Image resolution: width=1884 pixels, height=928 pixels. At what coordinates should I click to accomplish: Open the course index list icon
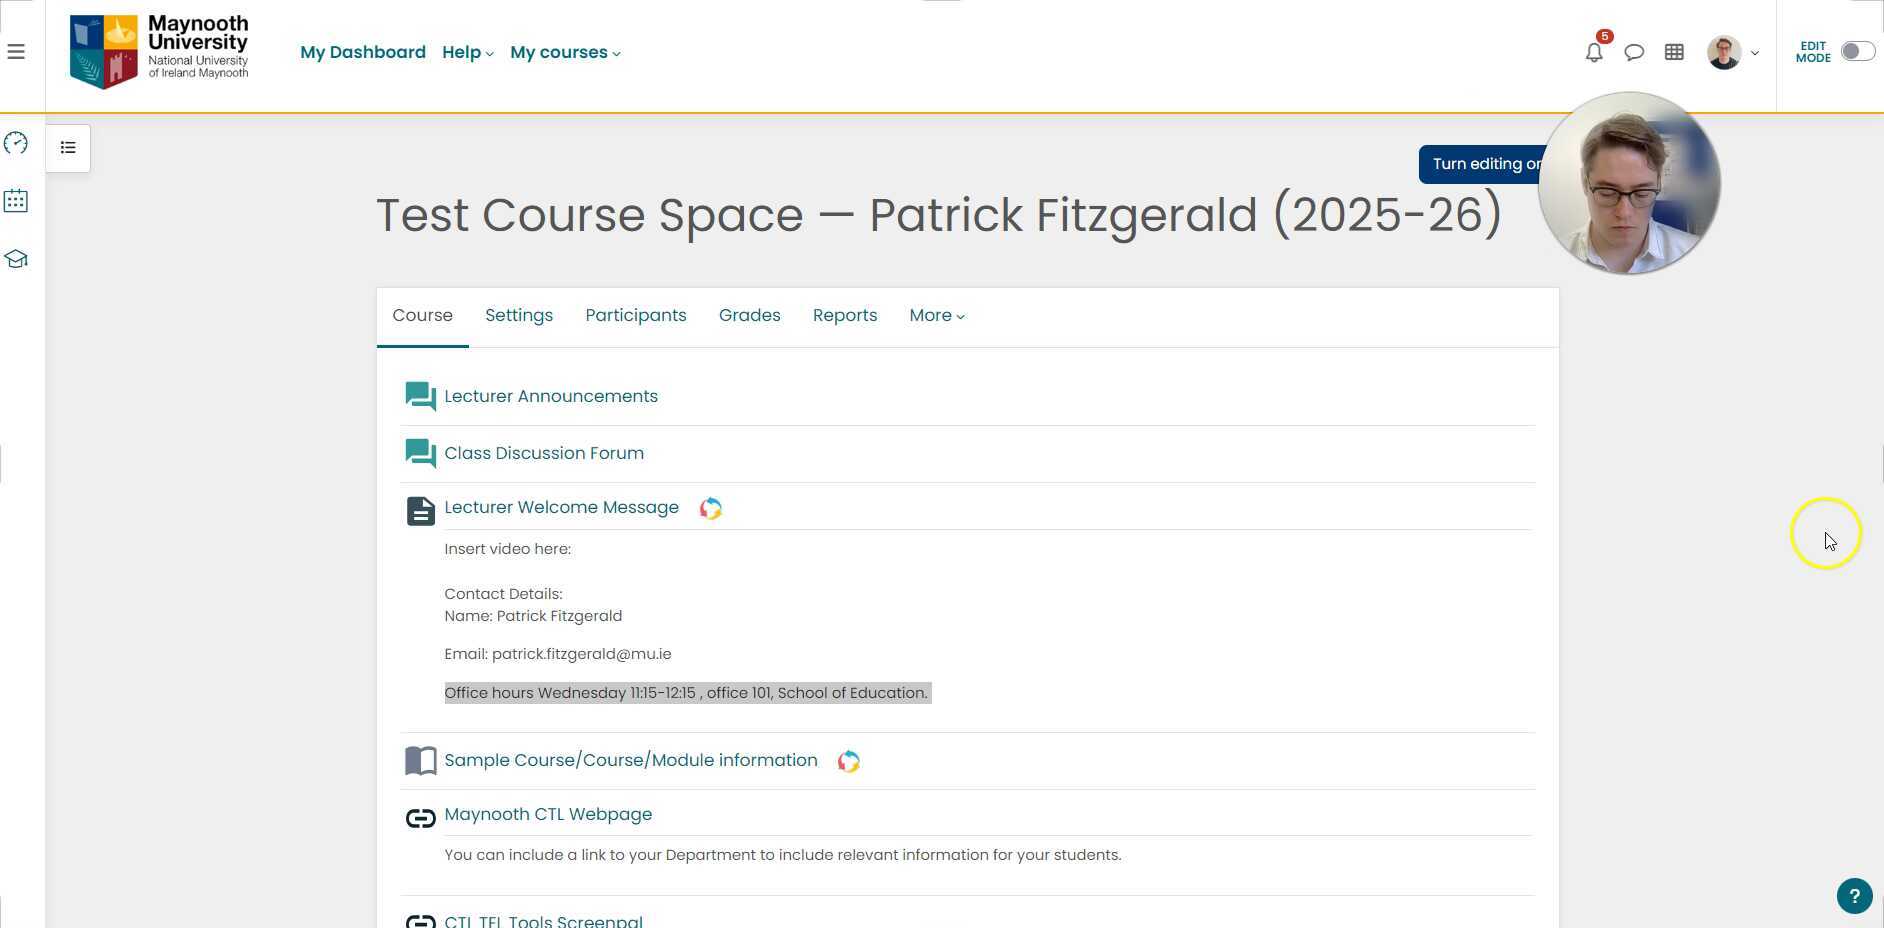coord(68,148)
